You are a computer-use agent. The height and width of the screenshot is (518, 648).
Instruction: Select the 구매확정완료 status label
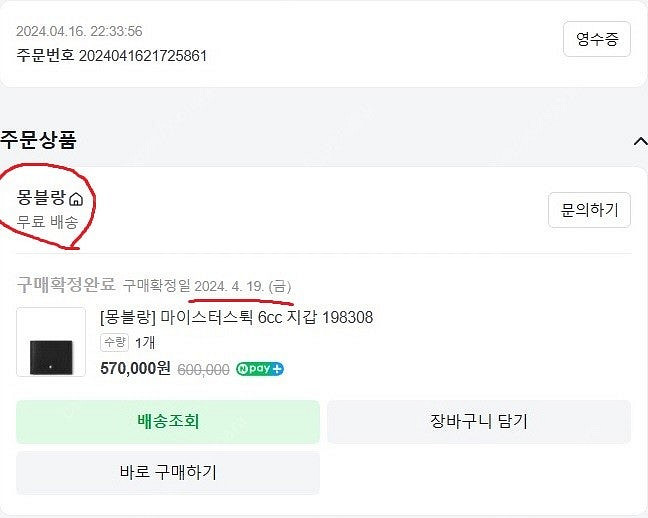click(66, 285)
